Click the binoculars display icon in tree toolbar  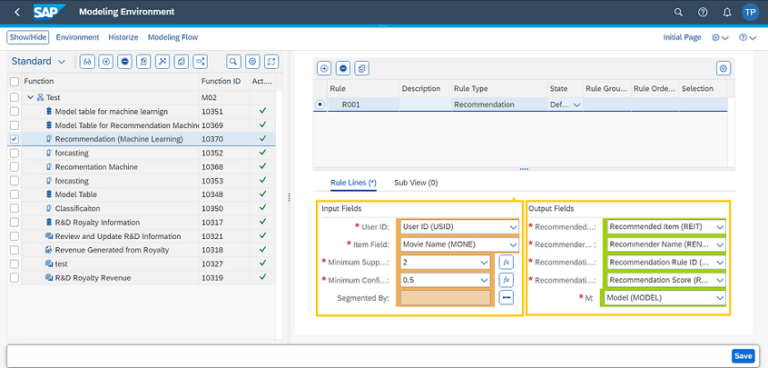pos(87,61)
